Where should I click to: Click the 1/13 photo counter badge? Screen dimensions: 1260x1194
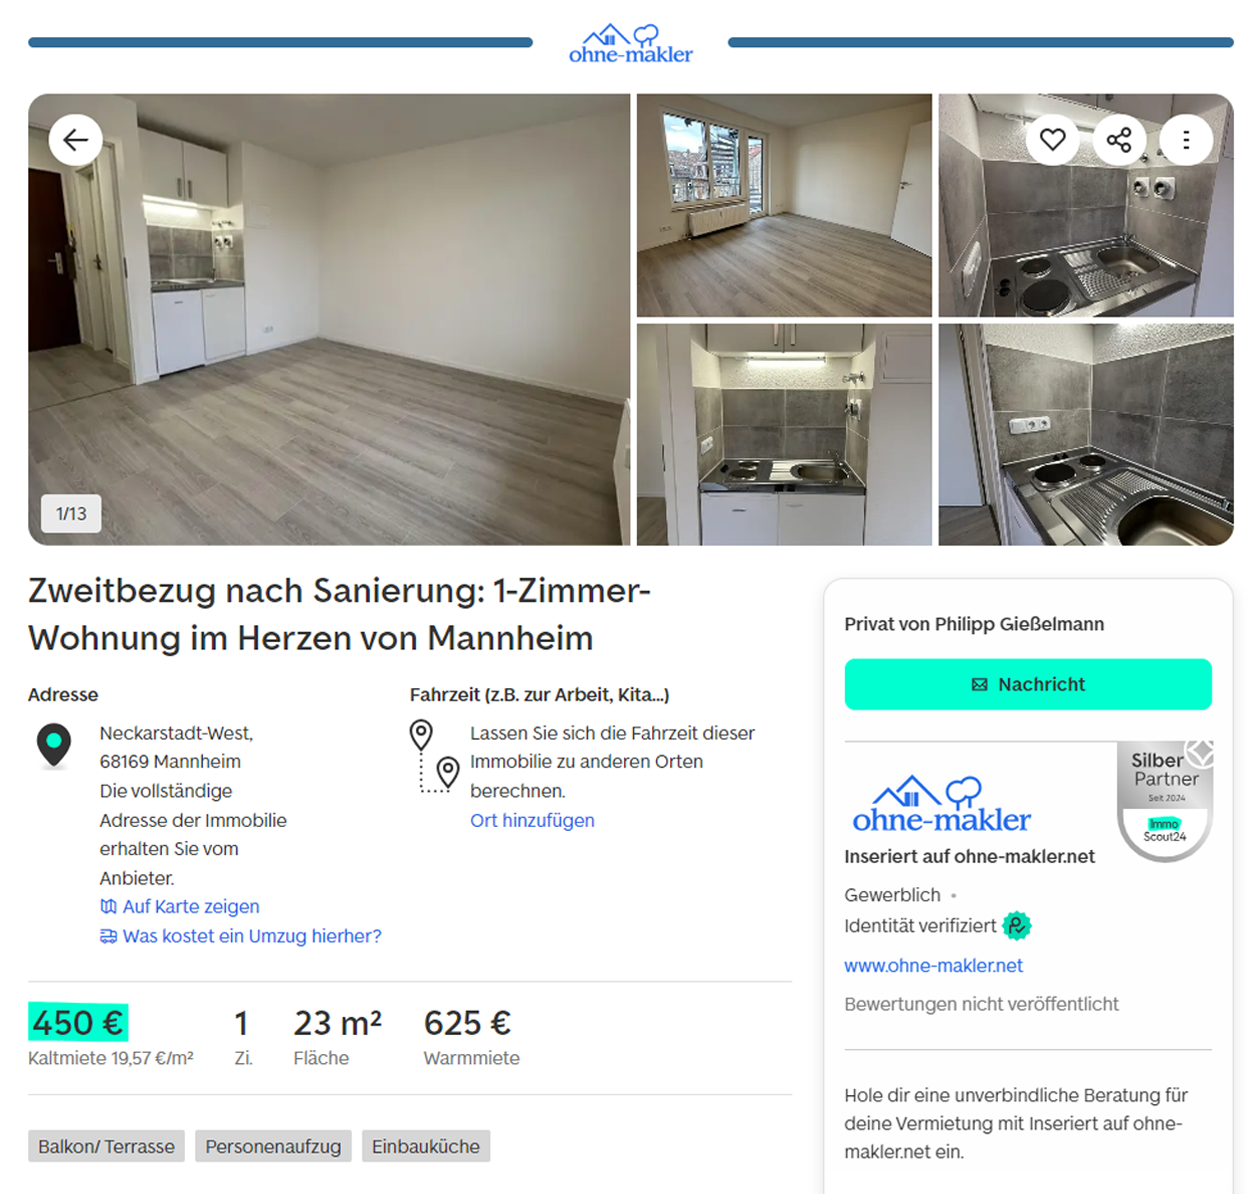[71, 514]
